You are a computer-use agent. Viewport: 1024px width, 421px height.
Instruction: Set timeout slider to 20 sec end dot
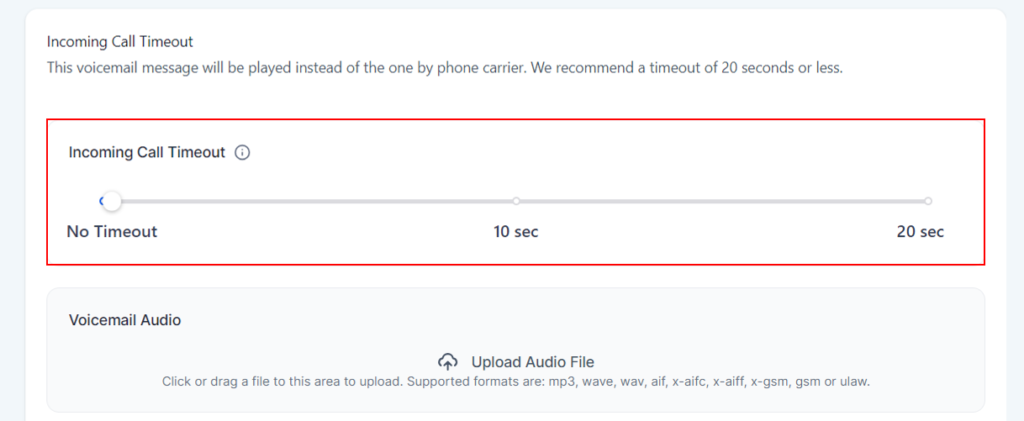point(928,201)
